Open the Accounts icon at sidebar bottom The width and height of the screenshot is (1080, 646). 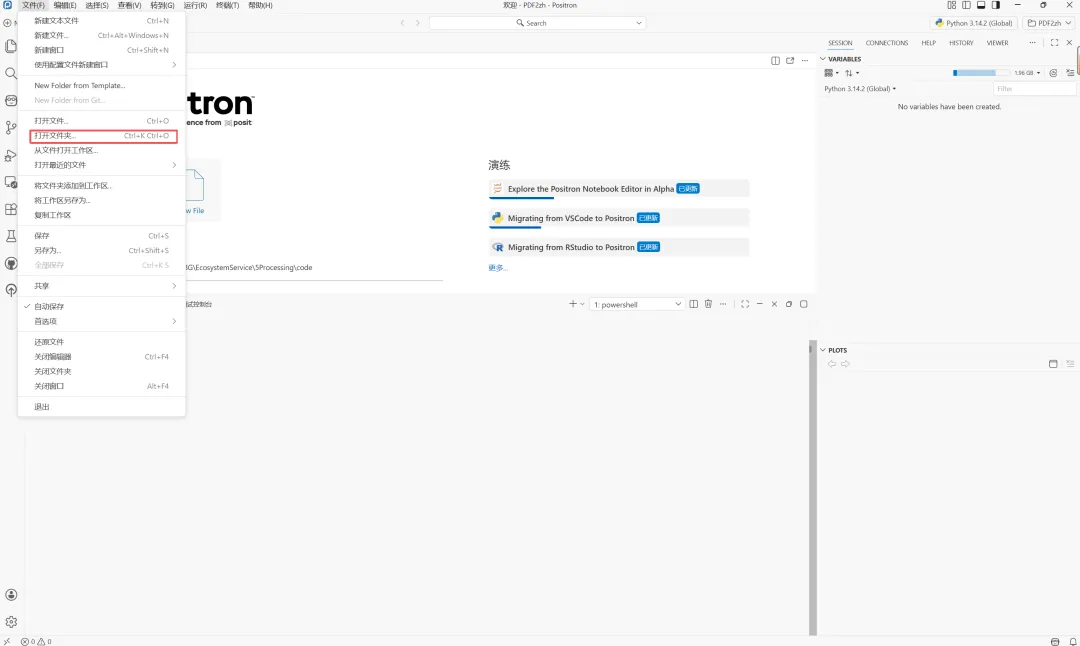click(x=11, y=594)
